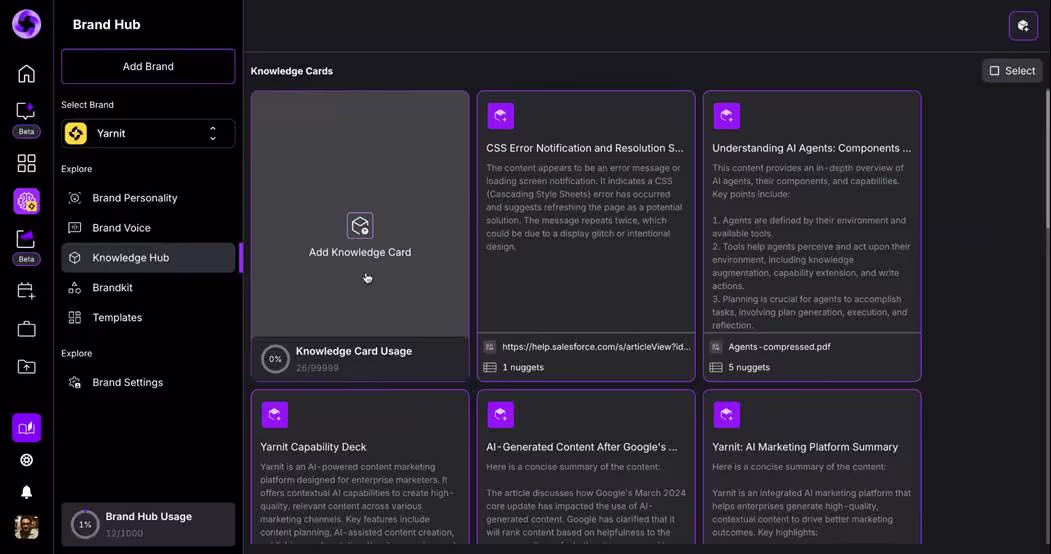Open the upload folder icon
The width and height of the screenshot is (1051, 554).
[26, 366]
